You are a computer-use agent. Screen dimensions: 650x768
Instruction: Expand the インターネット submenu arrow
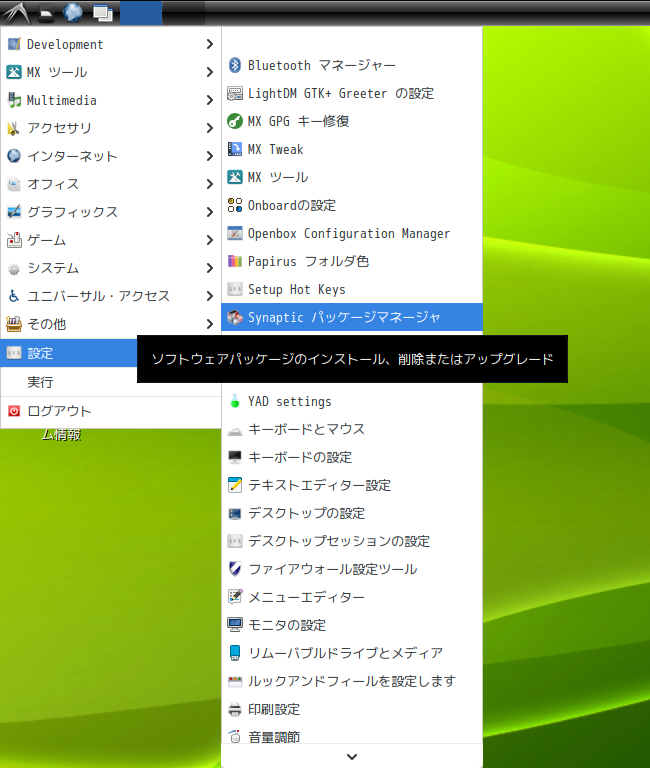click(x=210, y=156)
